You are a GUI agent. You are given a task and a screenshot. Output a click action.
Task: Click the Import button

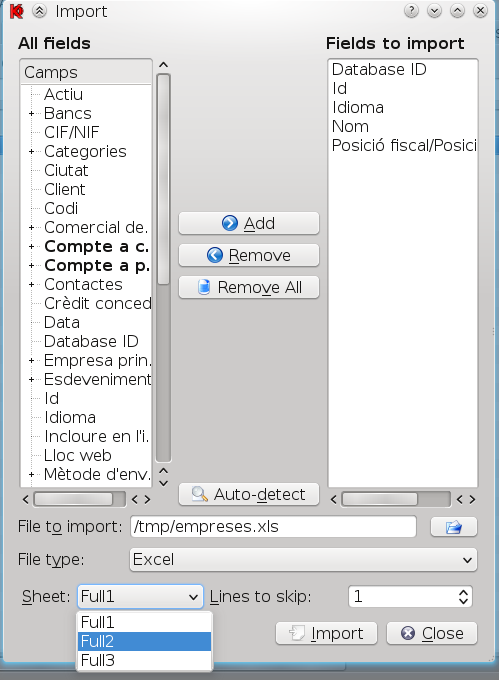[326, 634]
